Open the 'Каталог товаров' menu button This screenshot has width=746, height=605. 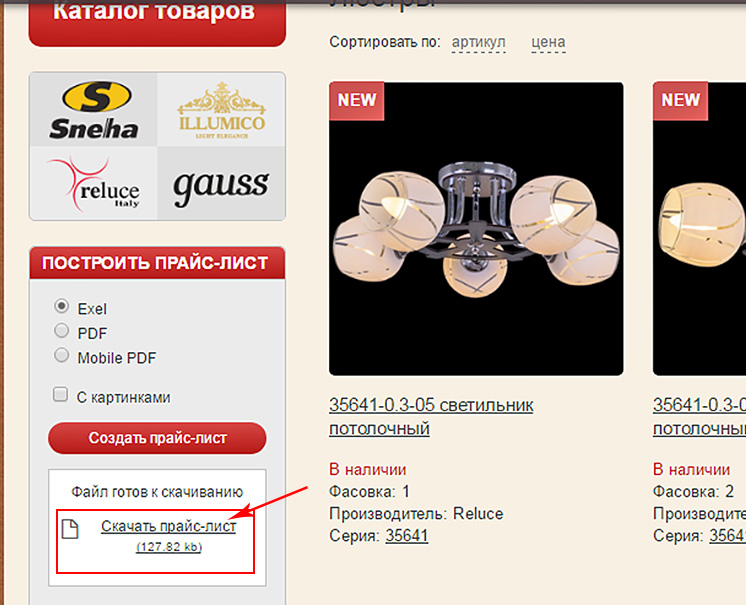coord(157,19)
